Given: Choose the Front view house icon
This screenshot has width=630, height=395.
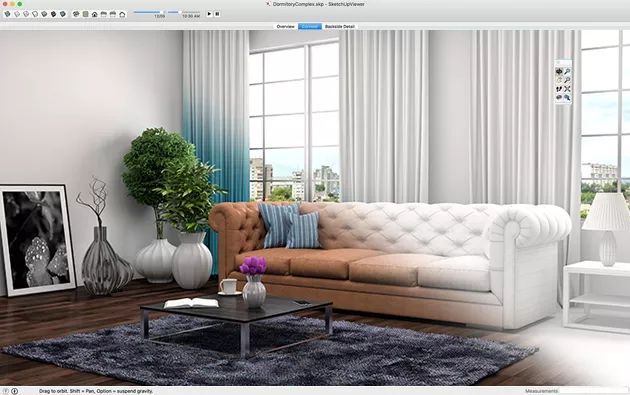Looking at the screenshot, I should coord(94,14).
